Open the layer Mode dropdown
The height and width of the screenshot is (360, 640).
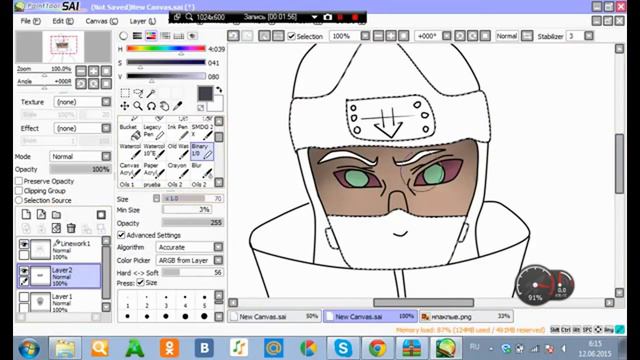pos(106,156)
